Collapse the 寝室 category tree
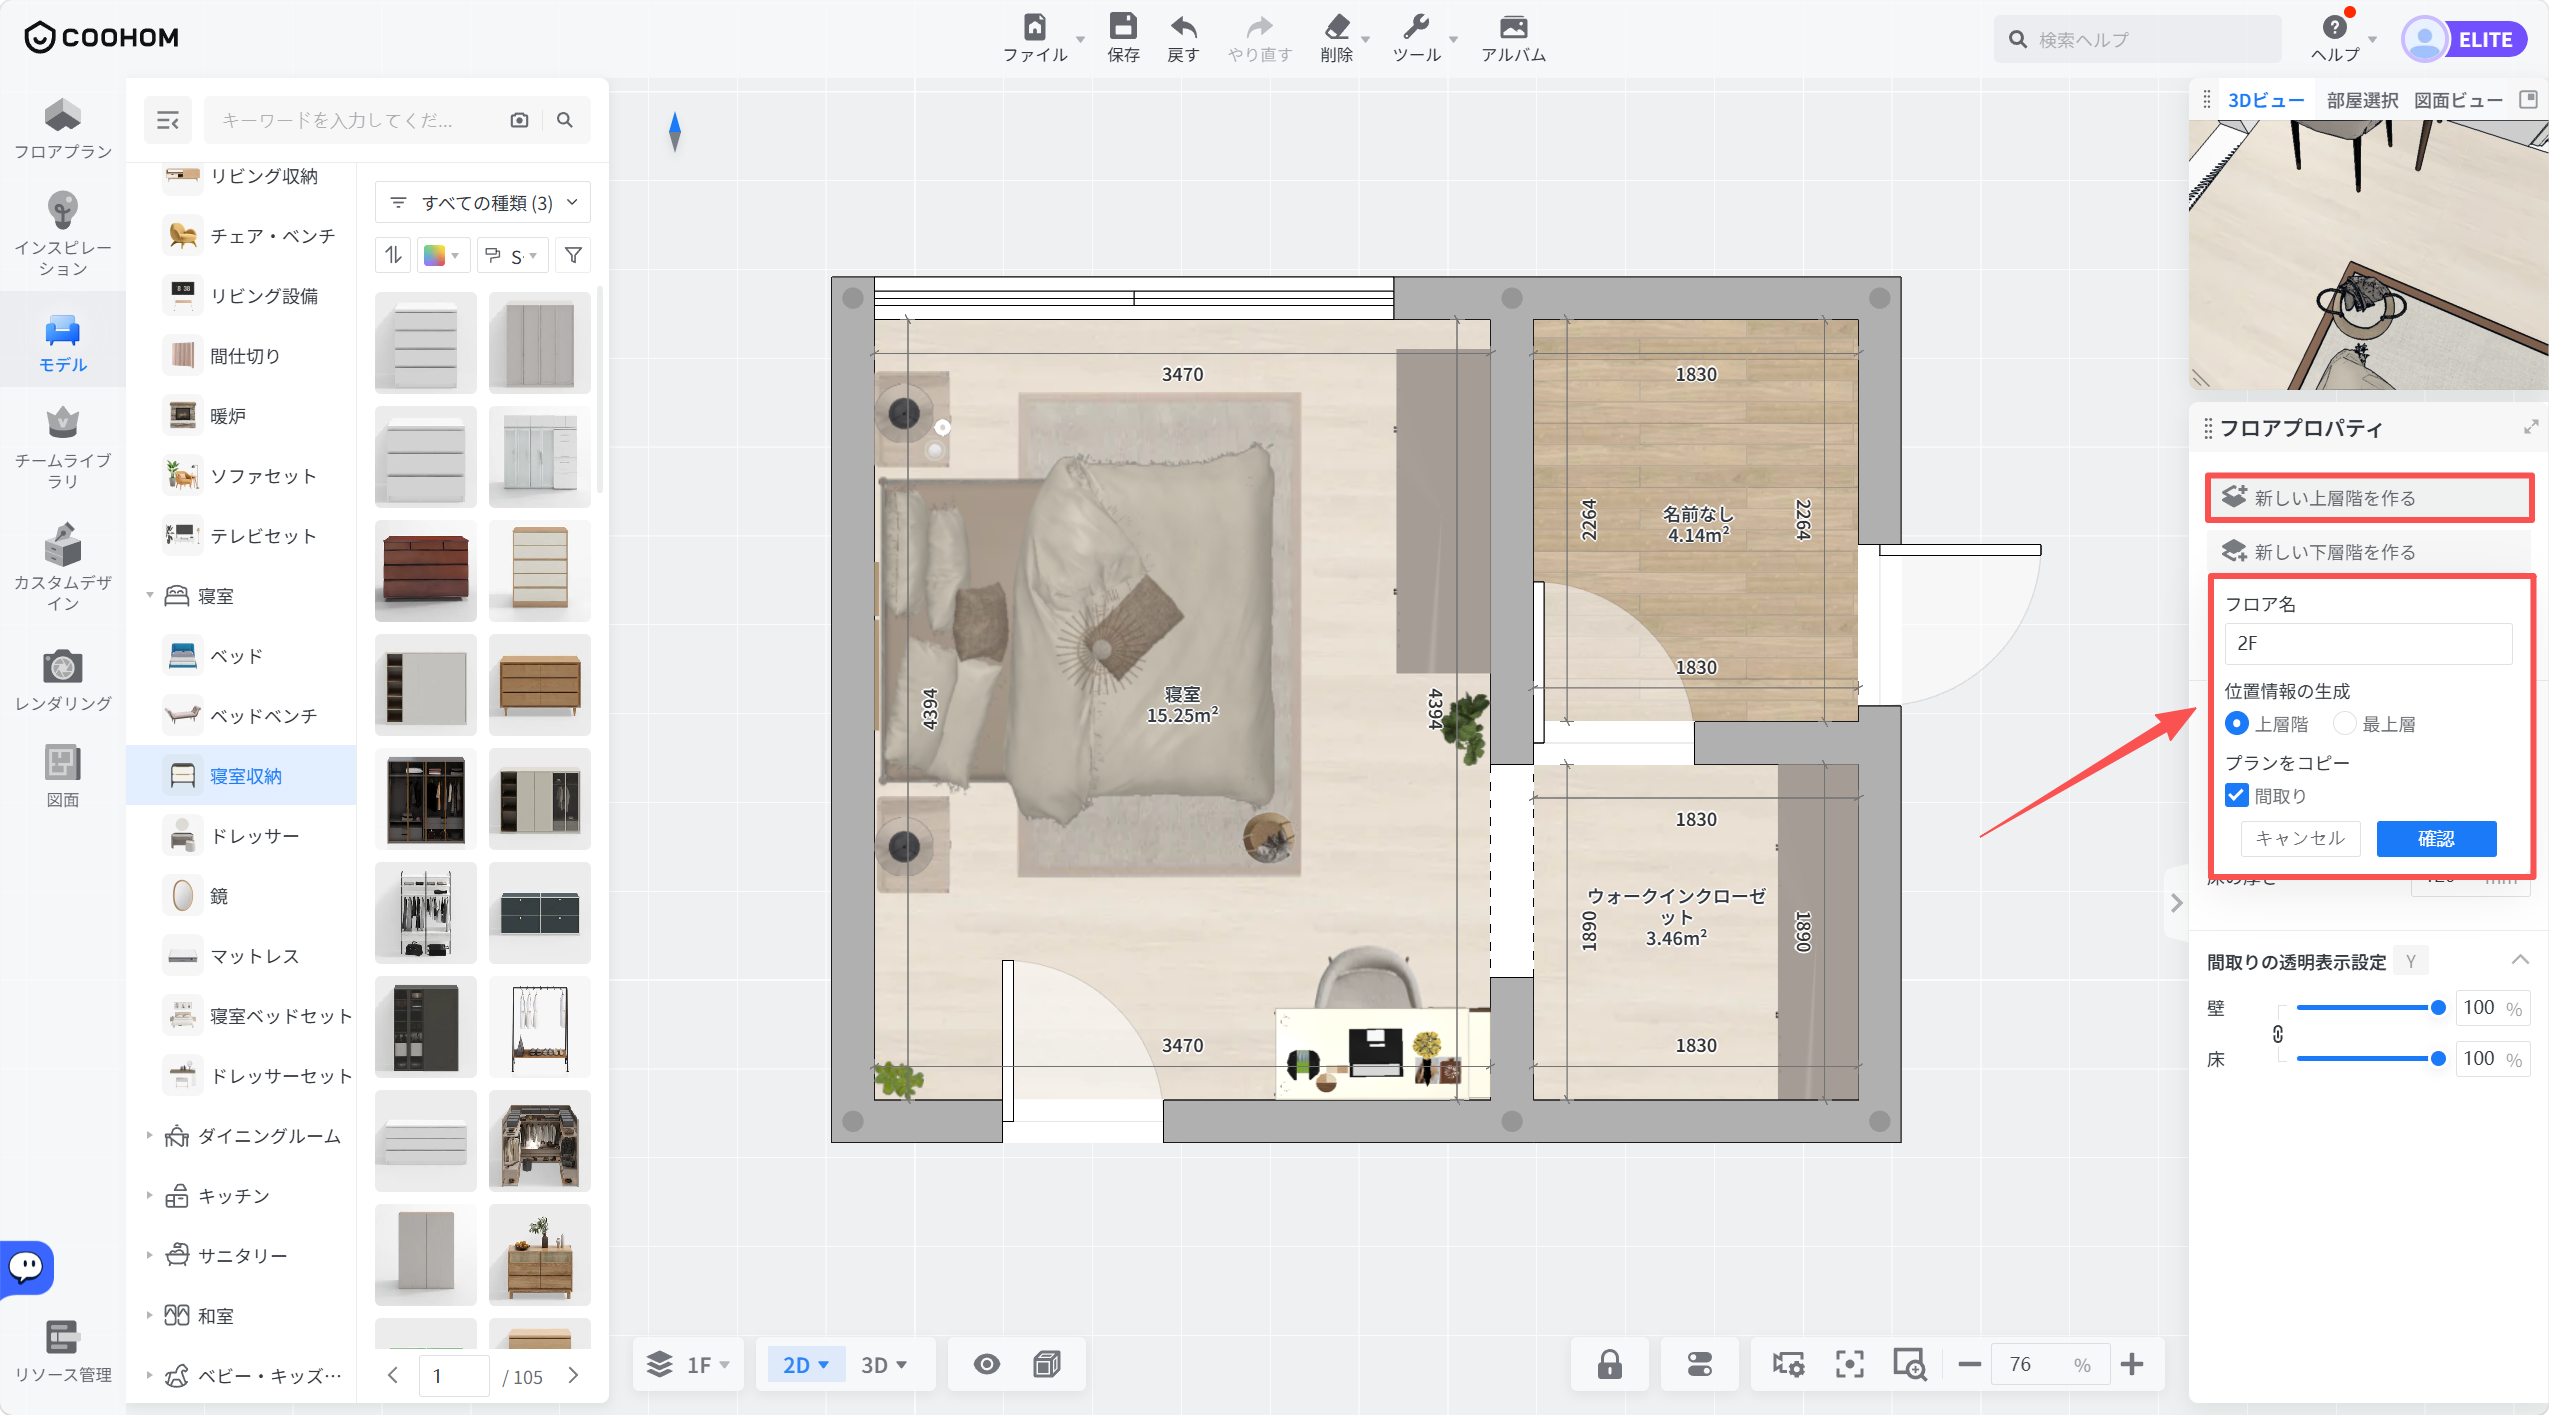 150,596
